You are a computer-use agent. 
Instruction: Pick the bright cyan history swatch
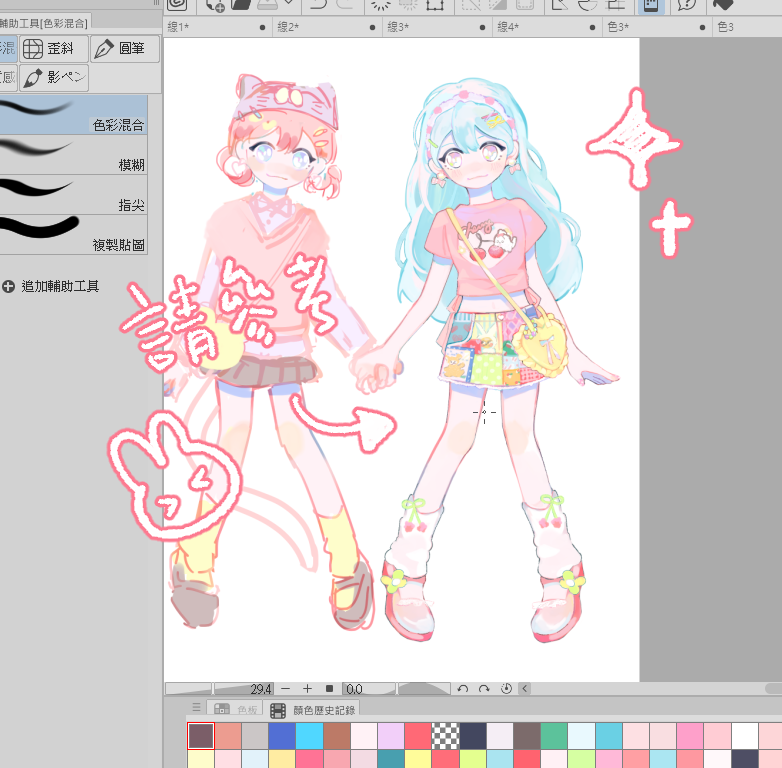click(309, 736)
